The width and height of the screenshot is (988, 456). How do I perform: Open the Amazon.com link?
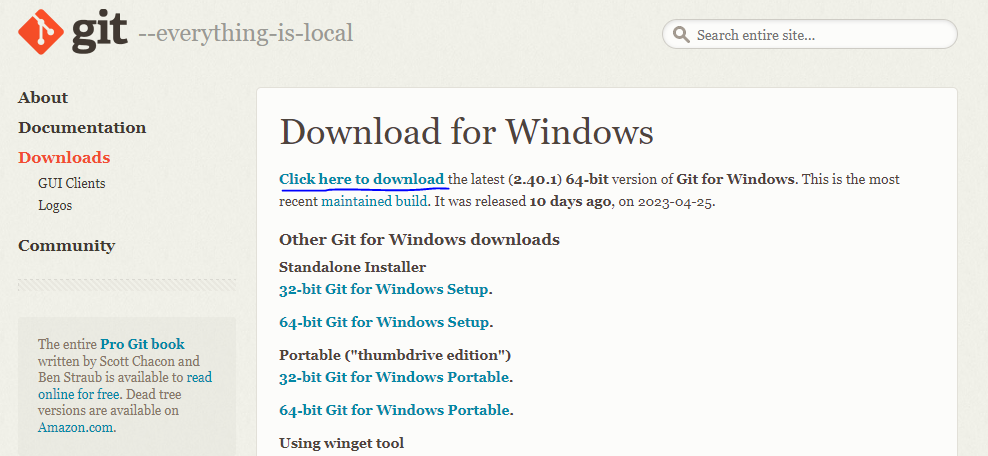[76, 427]
